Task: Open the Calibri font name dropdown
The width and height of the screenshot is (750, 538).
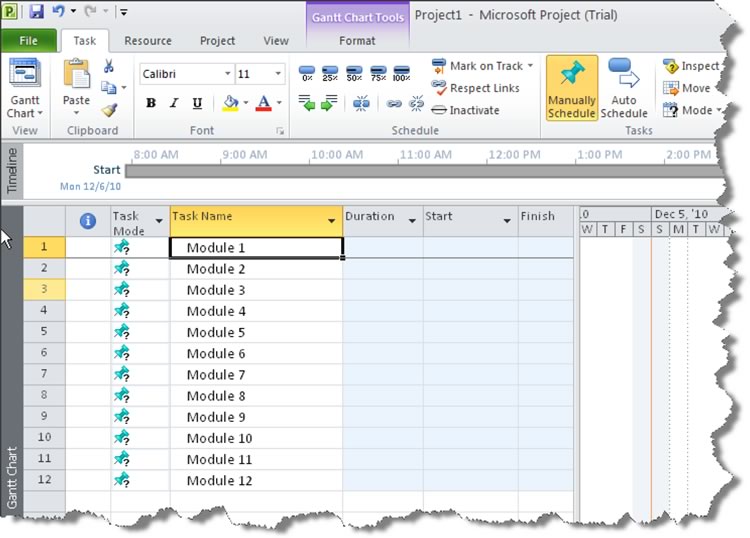Action: 226,75
